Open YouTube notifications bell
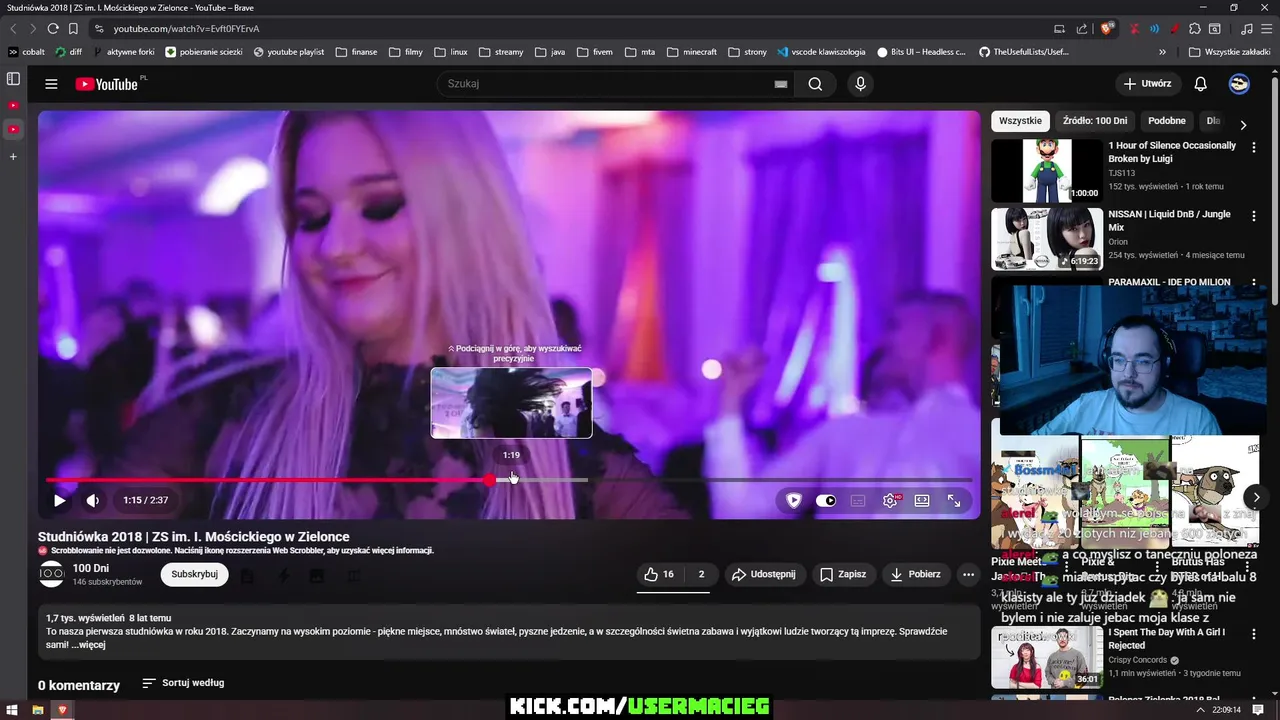This screenshot has height=720, width=1280. [x=1201, y=84]
